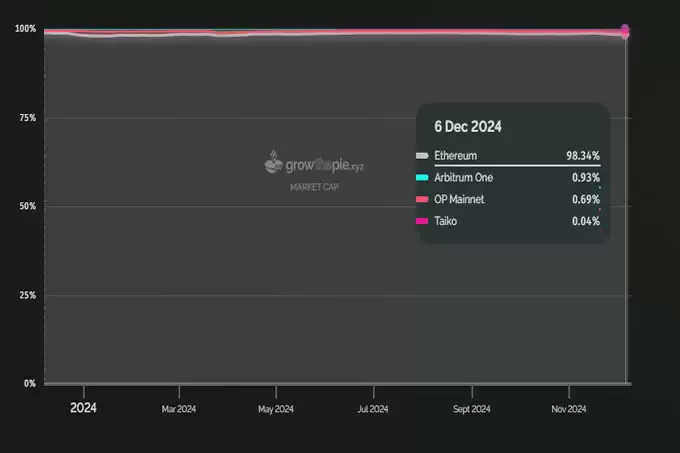Click the 6 Dec 2024 tooltip date

(468, 127)
